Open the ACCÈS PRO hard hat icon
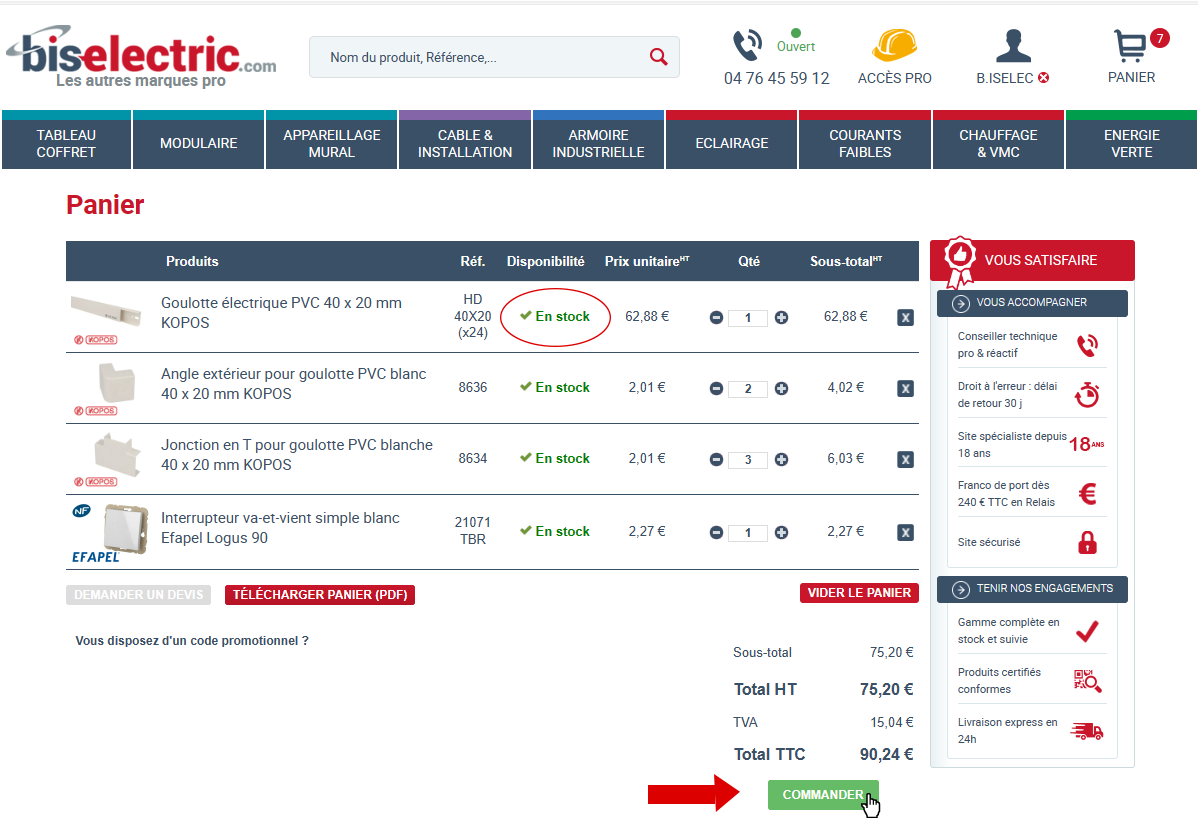The height and width of the screenshot is (821, 1198). (893, 46)
